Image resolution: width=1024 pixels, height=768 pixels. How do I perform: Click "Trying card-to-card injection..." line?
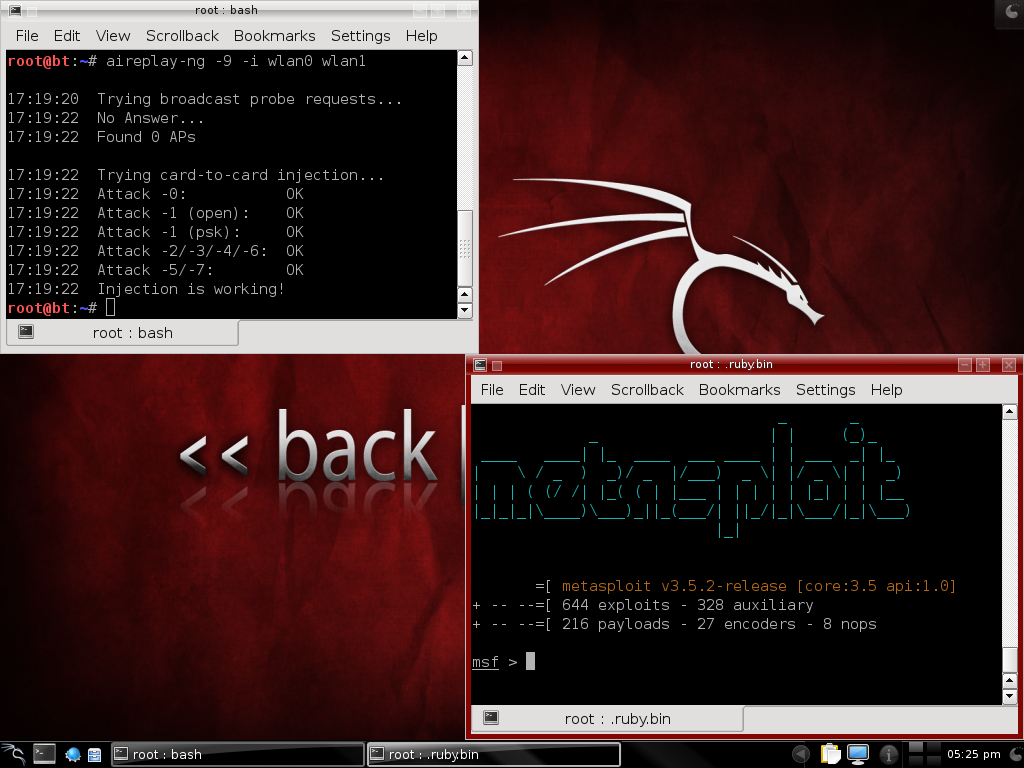(x=240, y=175)
